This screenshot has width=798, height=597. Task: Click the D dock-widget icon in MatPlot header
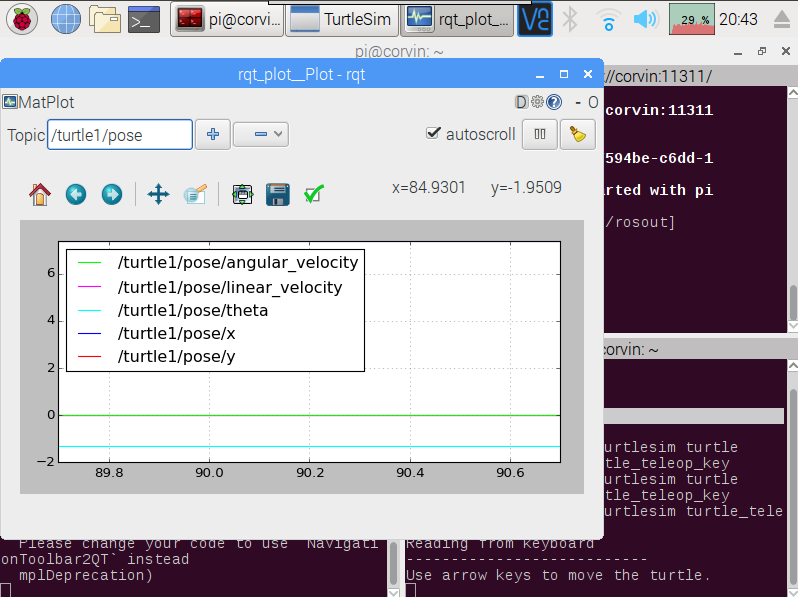click(x=521, y=102)
